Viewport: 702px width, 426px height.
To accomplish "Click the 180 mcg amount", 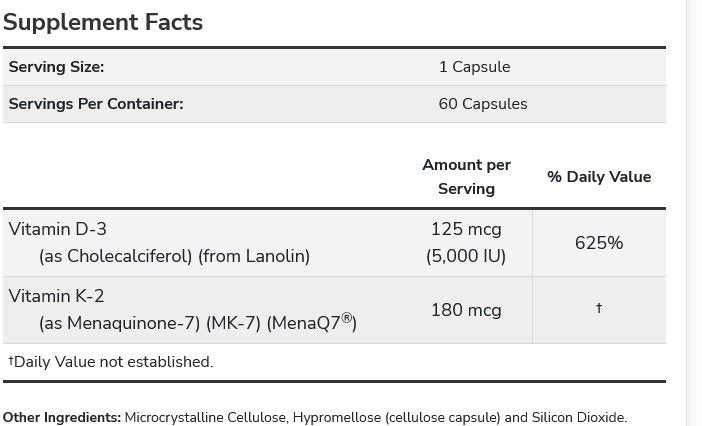I will pyautogui.click(x=466, y=310).
